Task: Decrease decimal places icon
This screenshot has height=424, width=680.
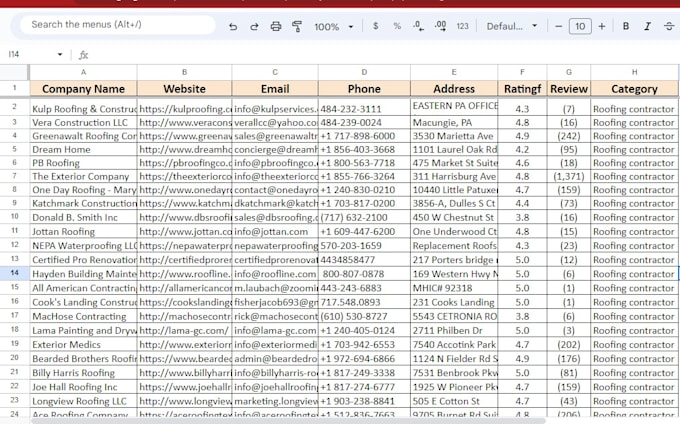Action: [x=418, y=26]
